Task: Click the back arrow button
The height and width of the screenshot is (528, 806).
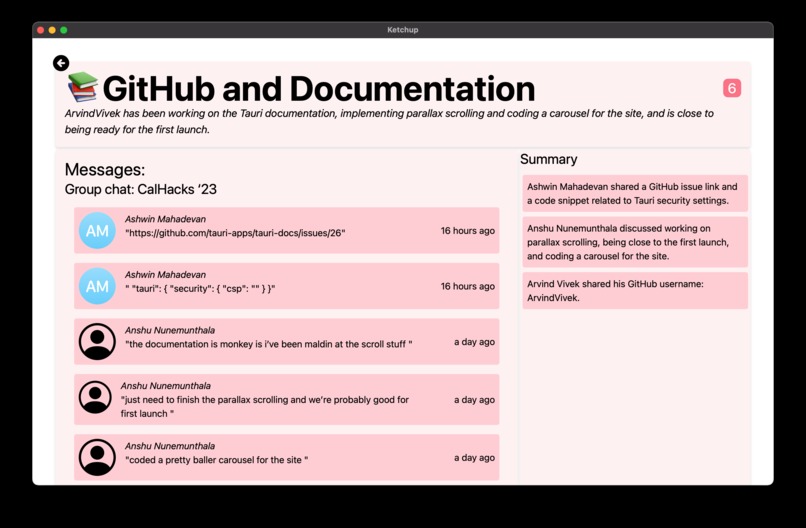Action: (61, 63)
